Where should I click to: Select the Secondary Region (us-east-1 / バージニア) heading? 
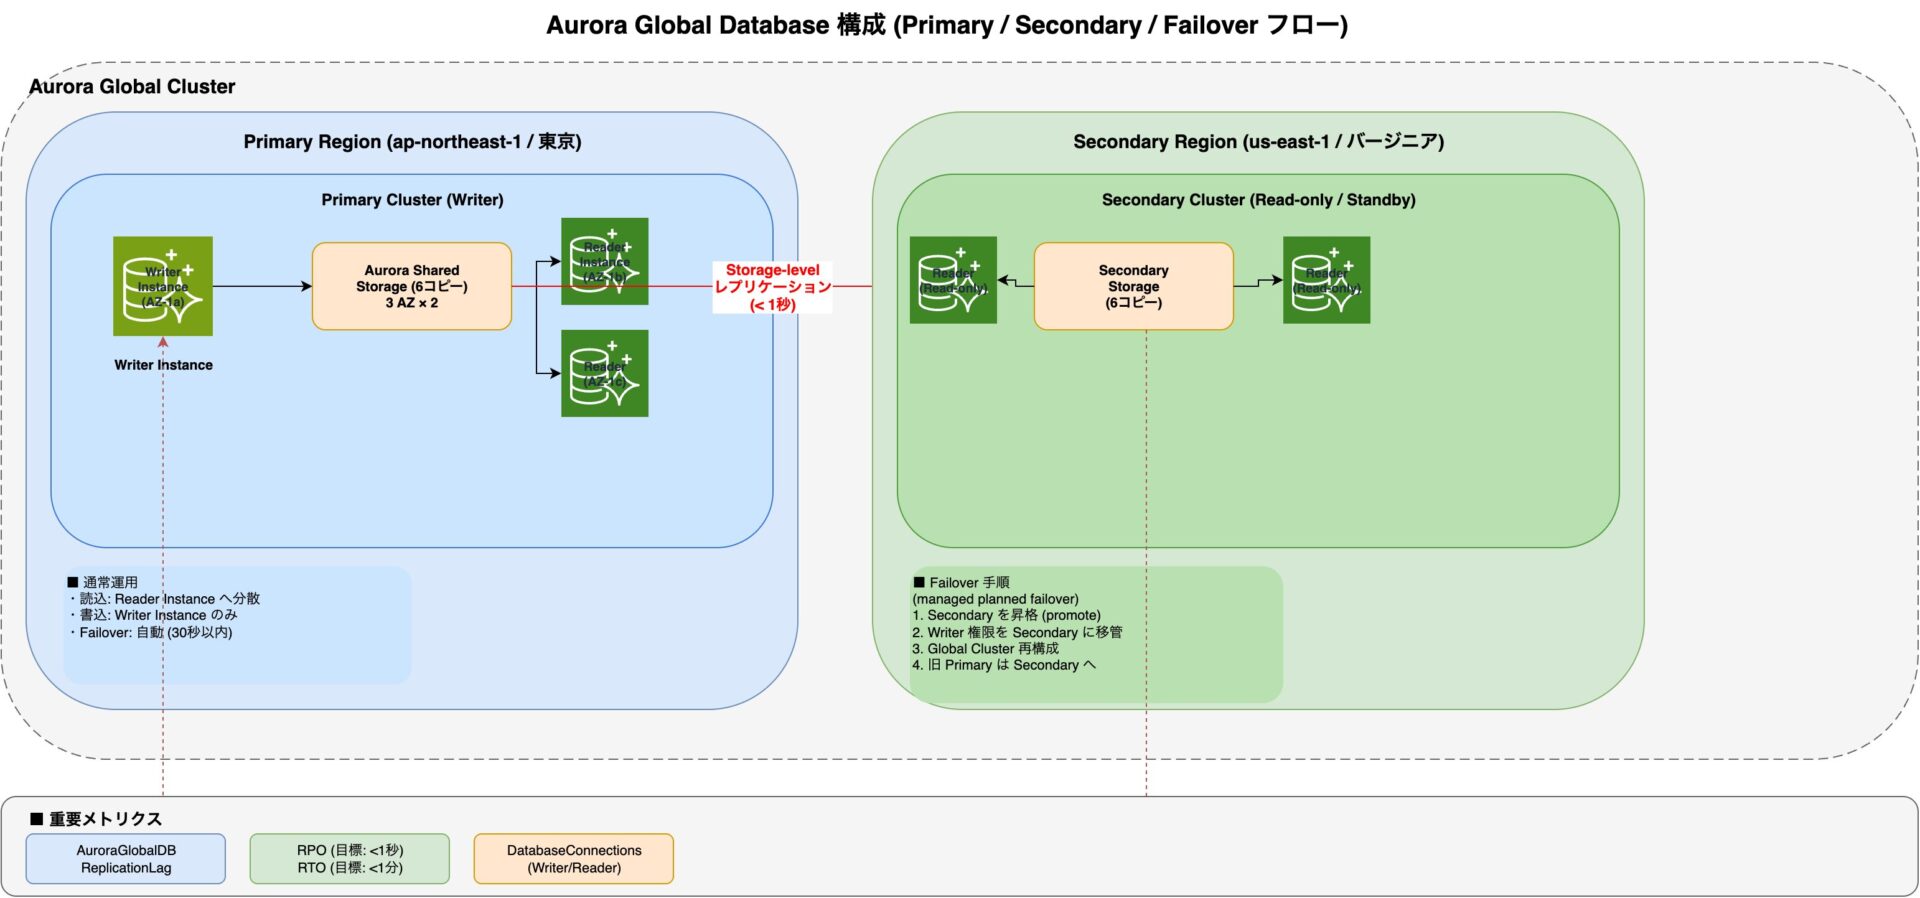pyautogui.click(x=1258, y=142)
